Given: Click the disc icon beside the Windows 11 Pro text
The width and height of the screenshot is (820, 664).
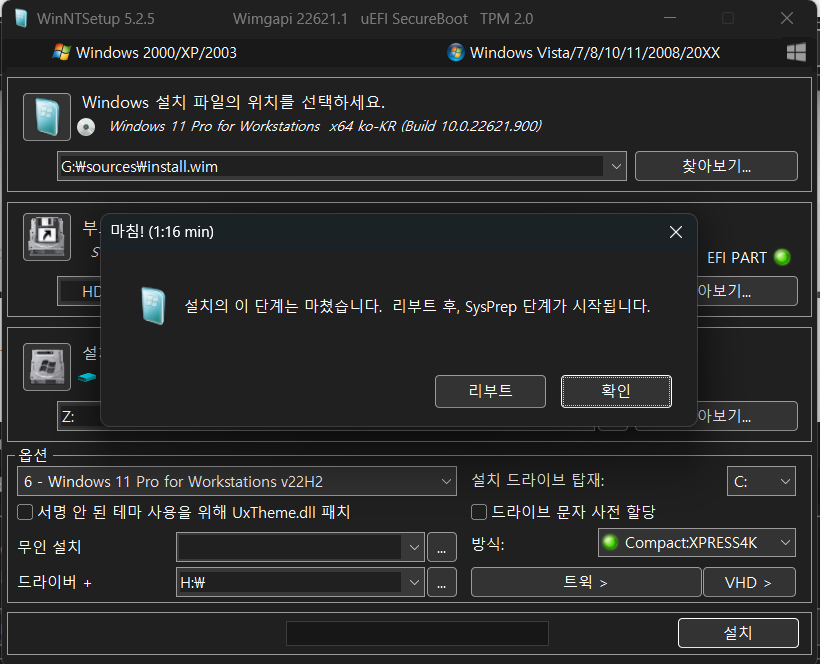Looking at the screenshot, I should 86,127.
